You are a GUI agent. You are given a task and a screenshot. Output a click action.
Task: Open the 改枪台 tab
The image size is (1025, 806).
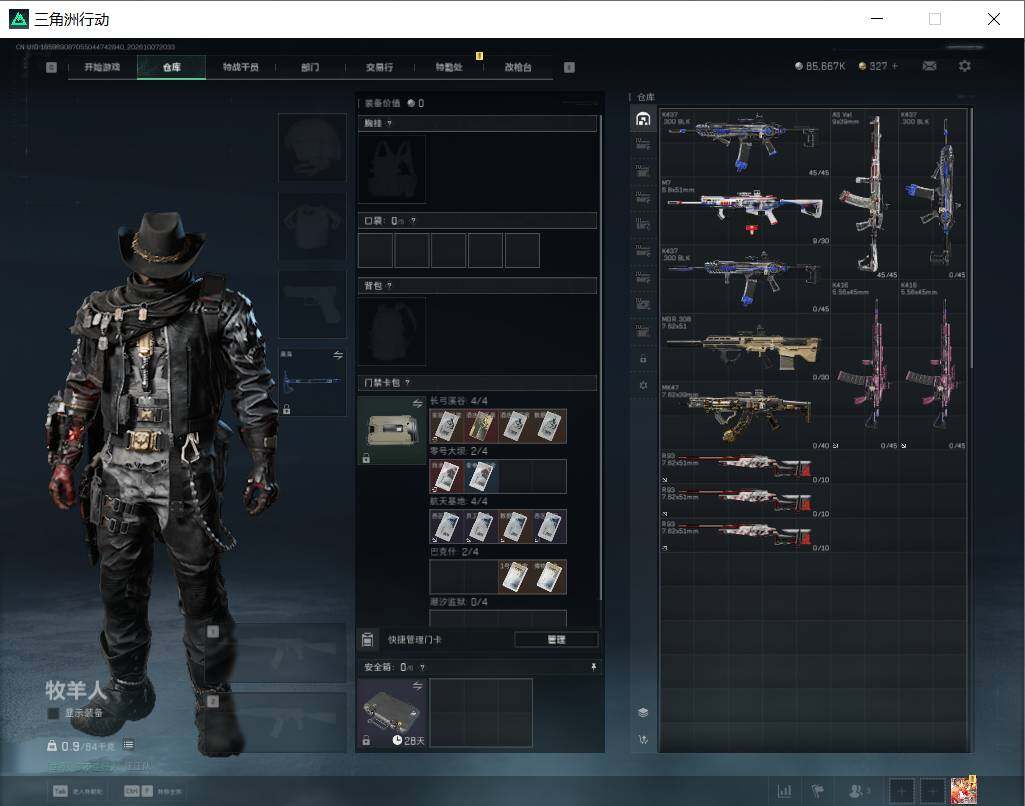(x=518, y=67)
